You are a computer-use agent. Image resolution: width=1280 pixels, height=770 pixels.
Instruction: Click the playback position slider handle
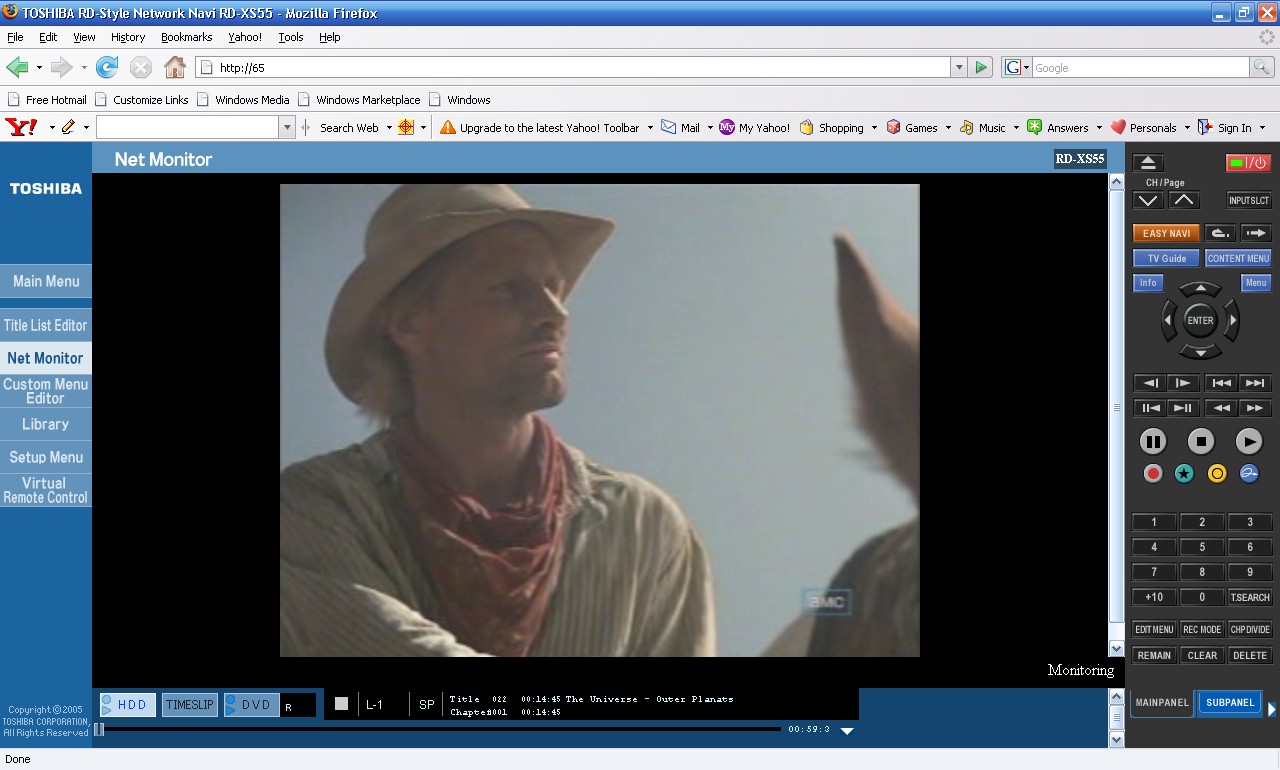click(99, 730)
